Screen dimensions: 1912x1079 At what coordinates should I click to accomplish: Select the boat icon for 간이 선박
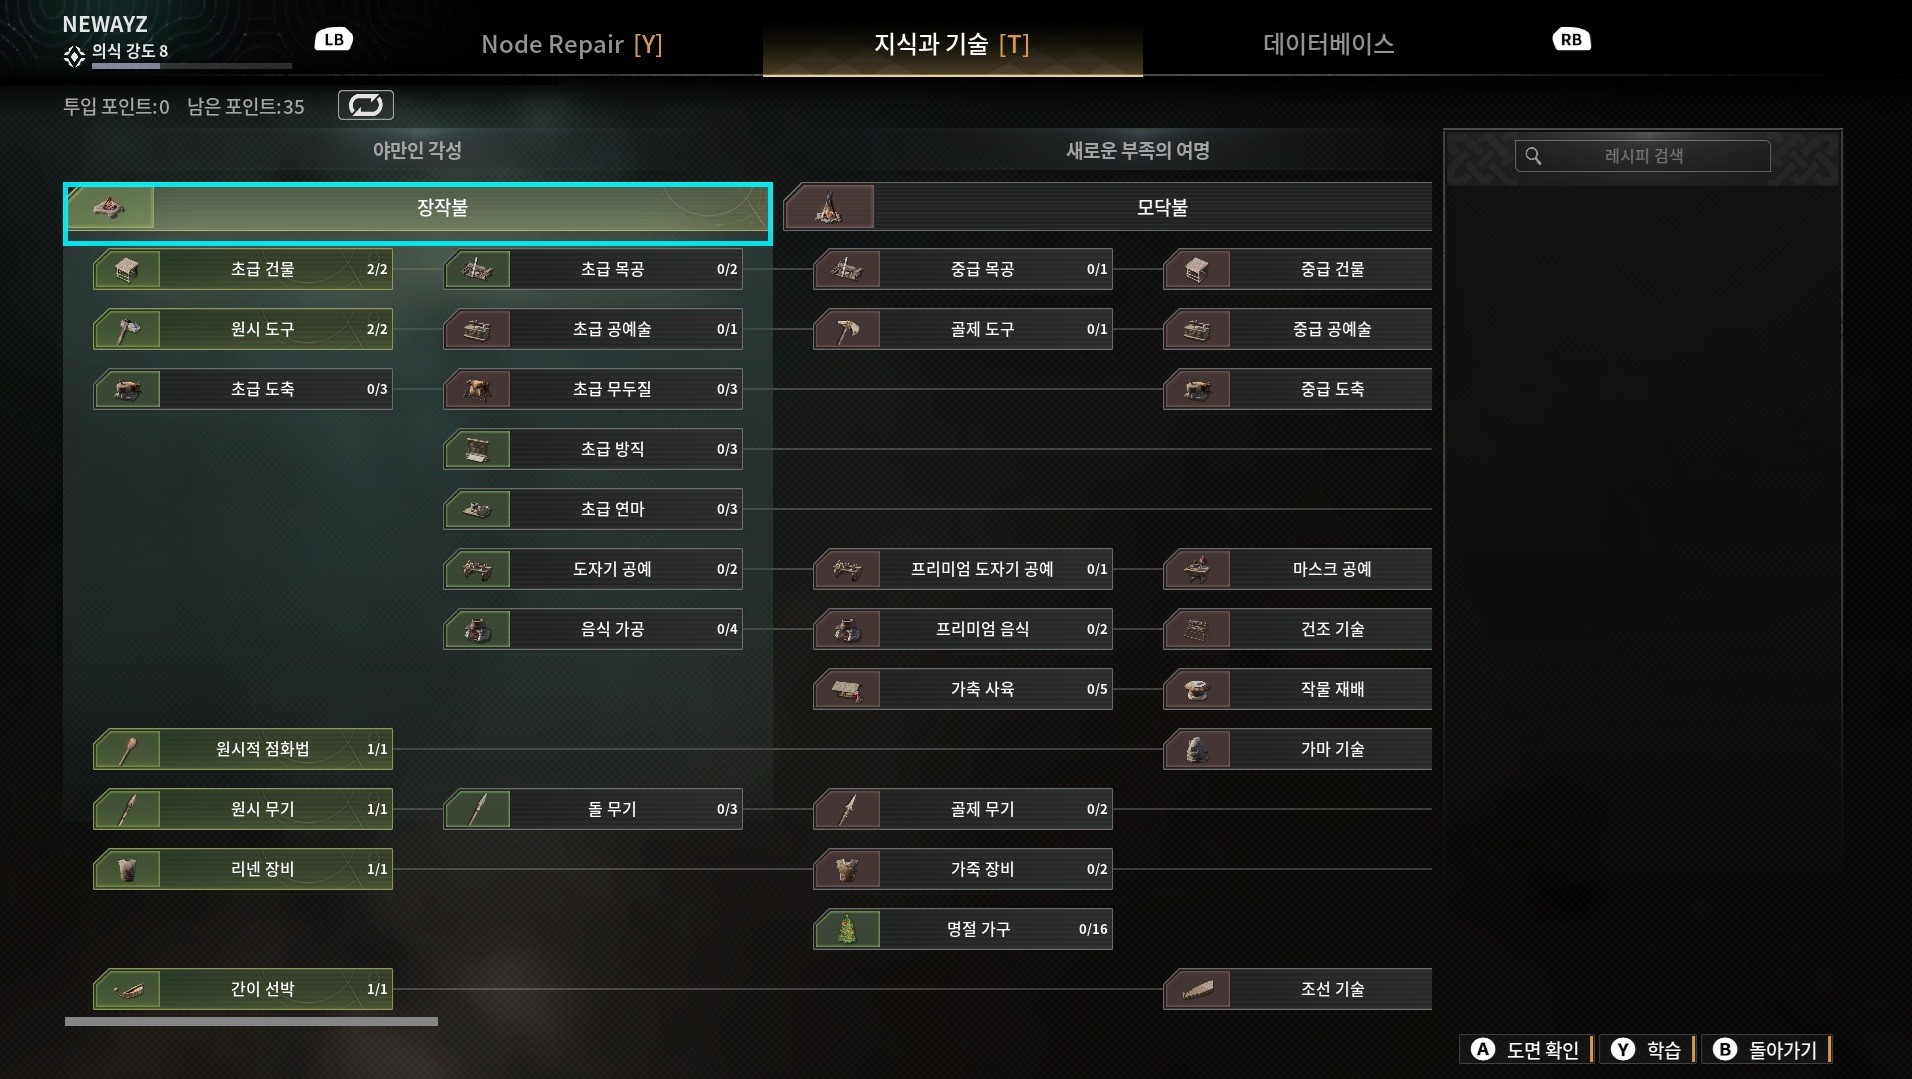pyautogui.click(x=127, y=989)
